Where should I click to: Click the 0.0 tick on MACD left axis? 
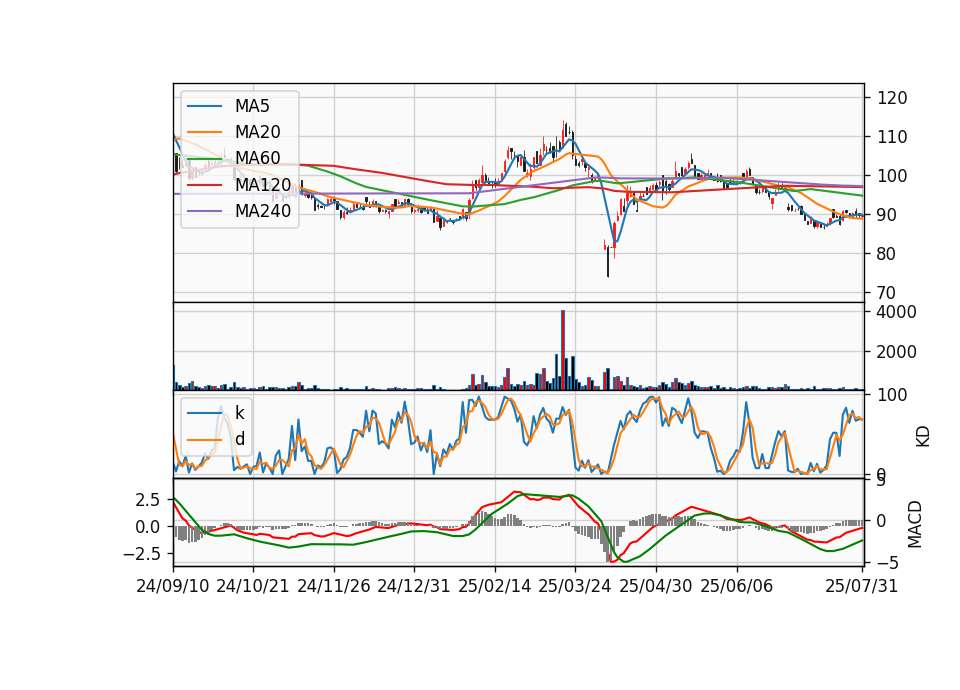148,527
